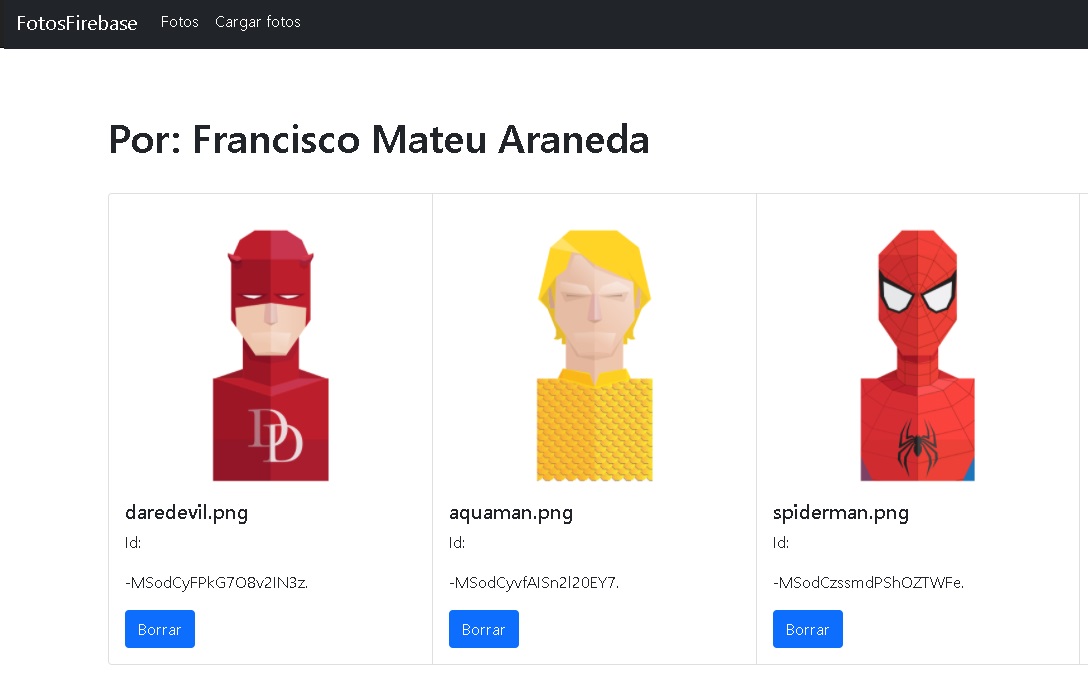
Task: Go to the Cargar fotos page
Action: click(x=258, y=22)
